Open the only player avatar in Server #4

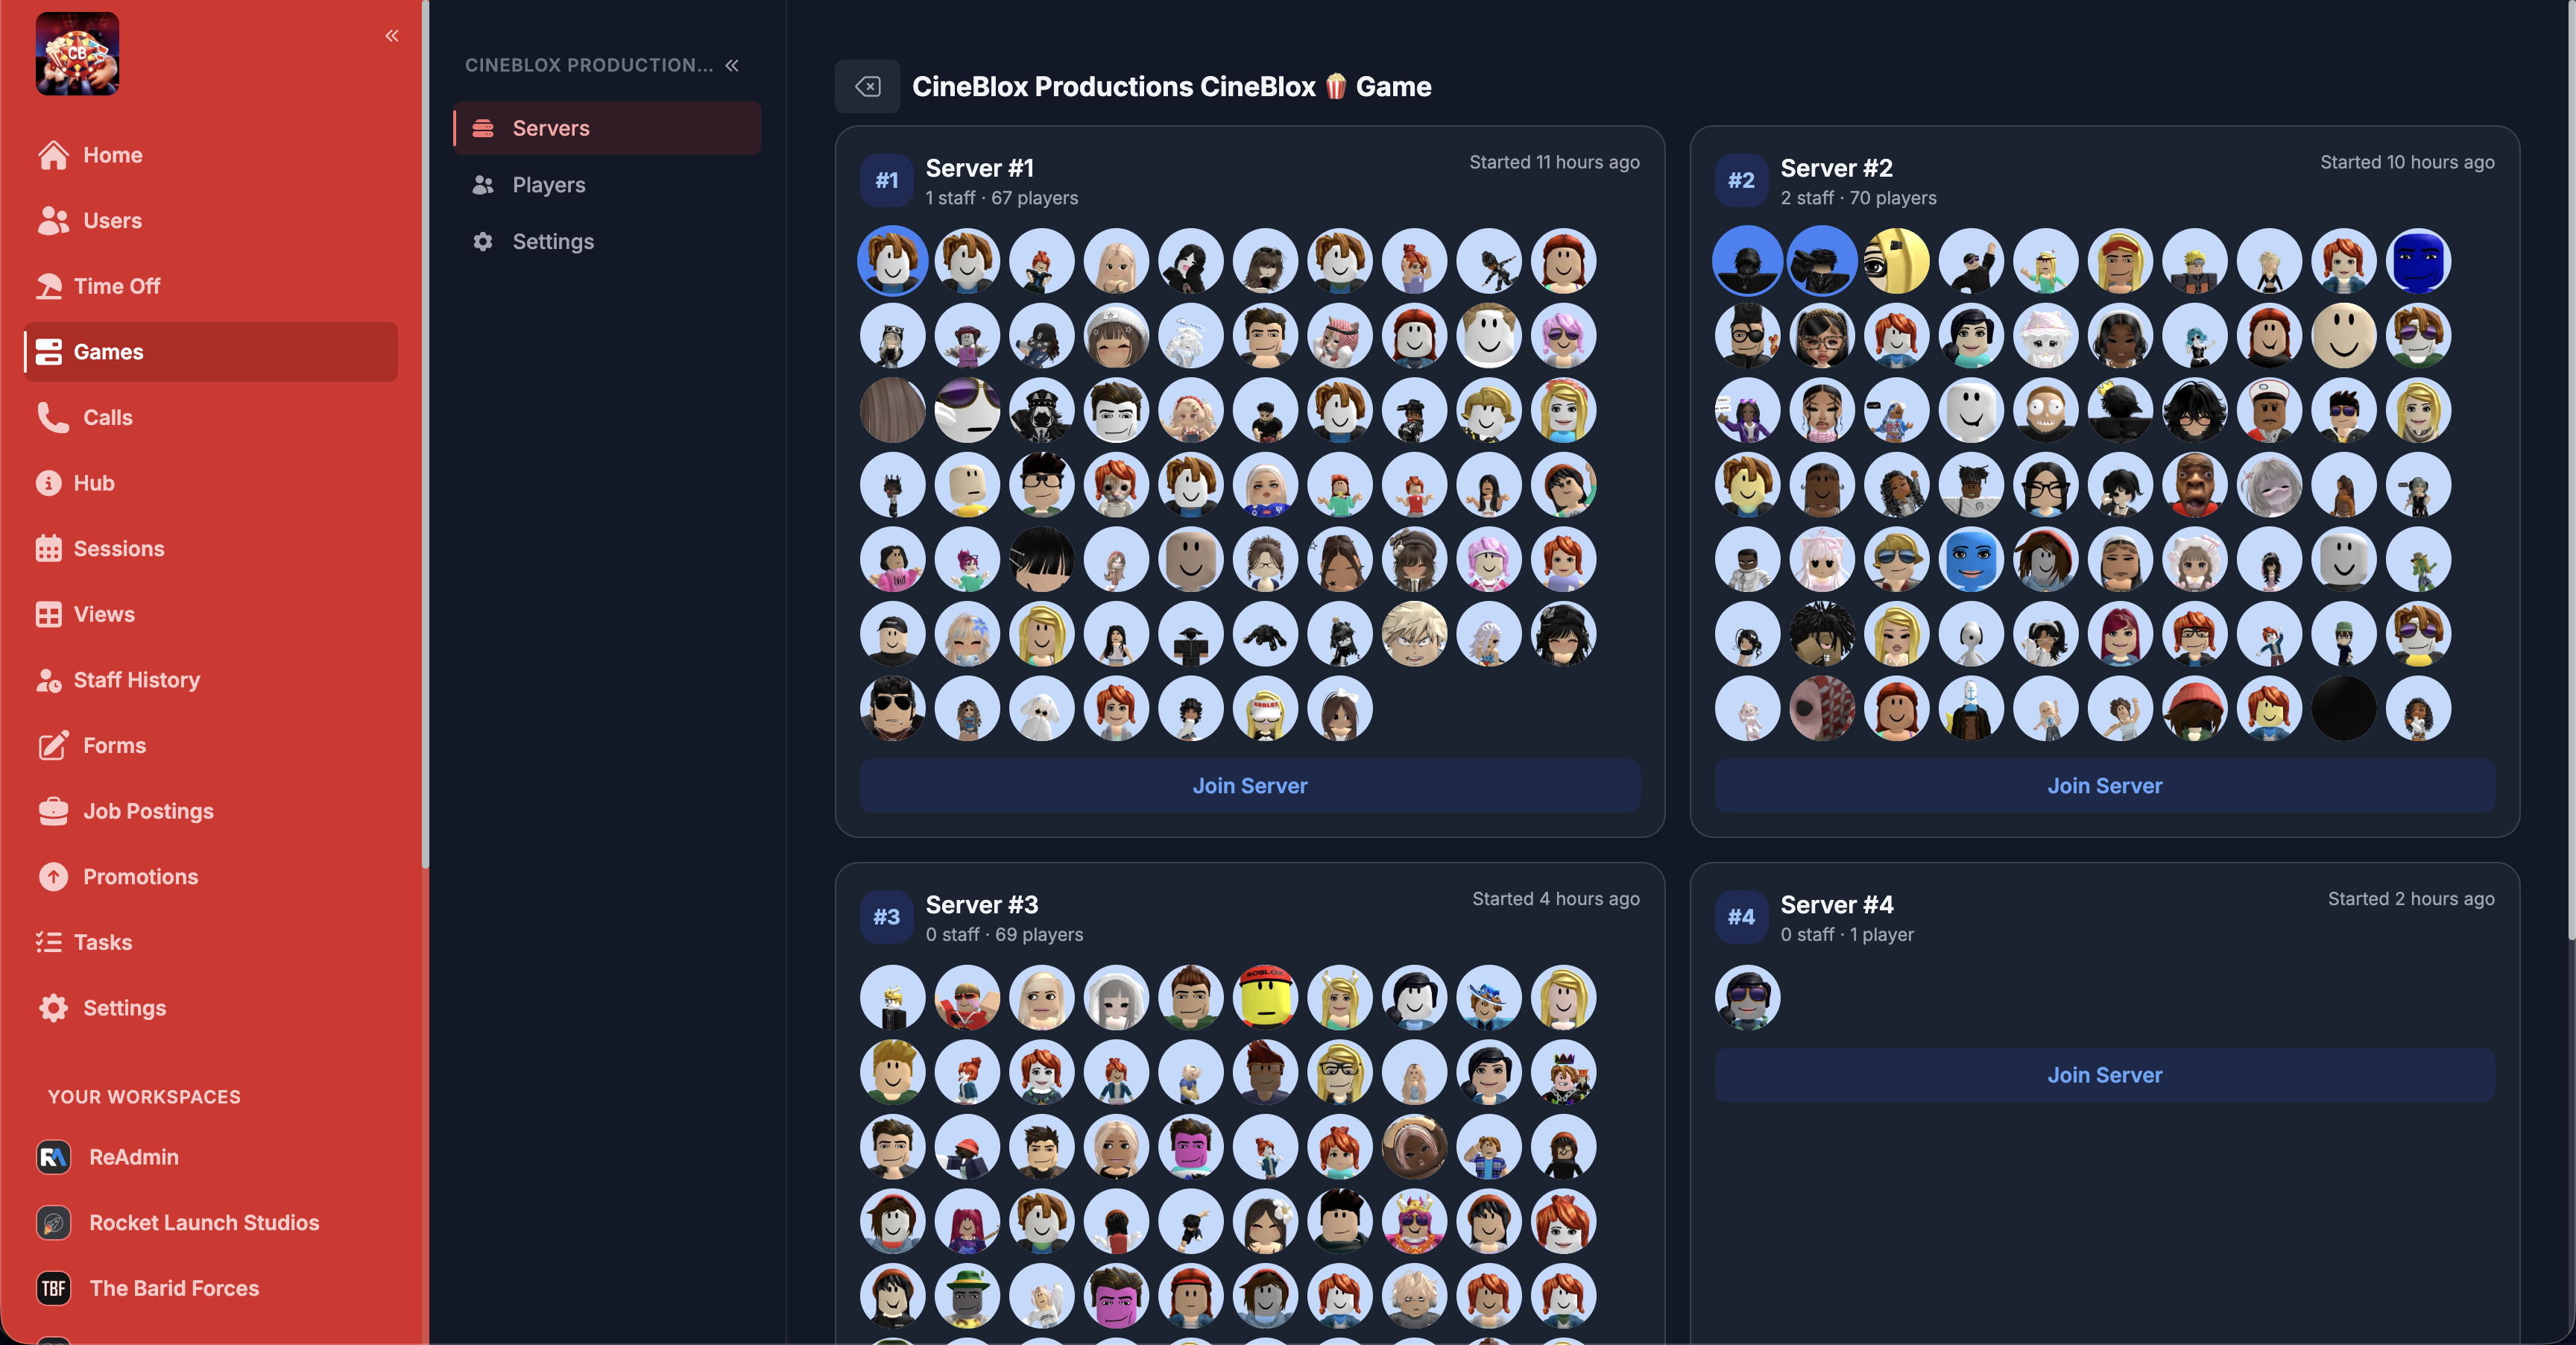[1747, 998]
